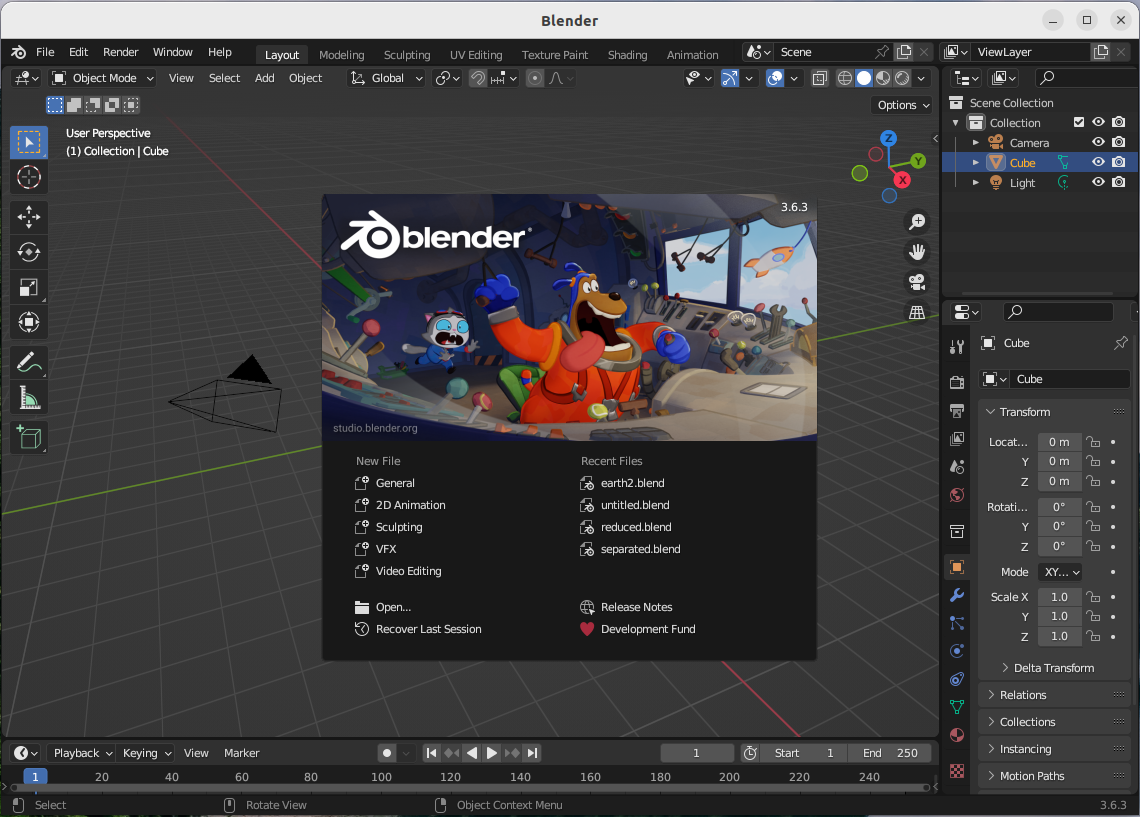The width and height of the screenshot is (1140, 817).
Task: Select the Move tool
Action: 29,217
